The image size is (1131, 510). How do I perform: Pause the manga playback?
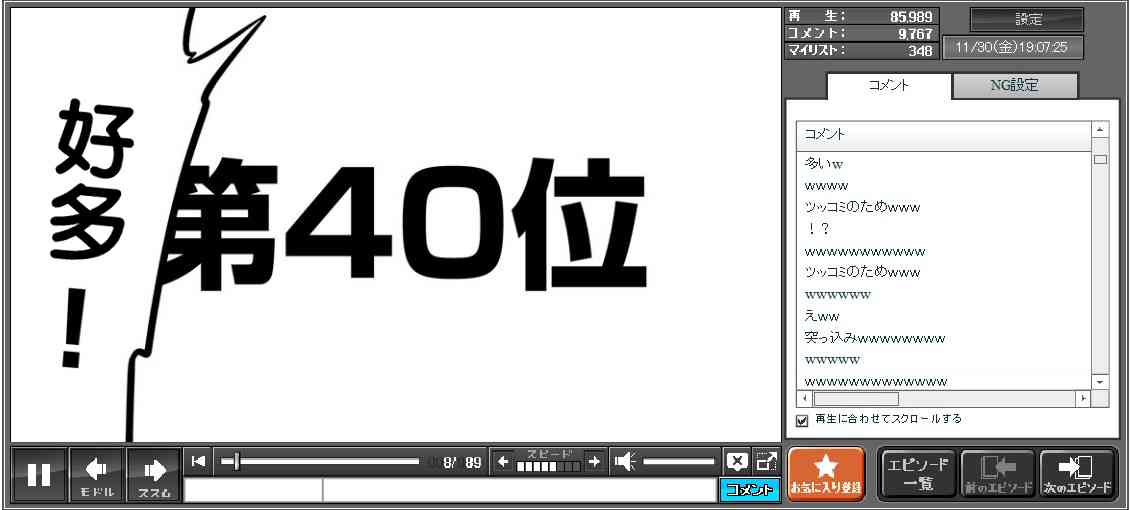(x=39, y=474)
